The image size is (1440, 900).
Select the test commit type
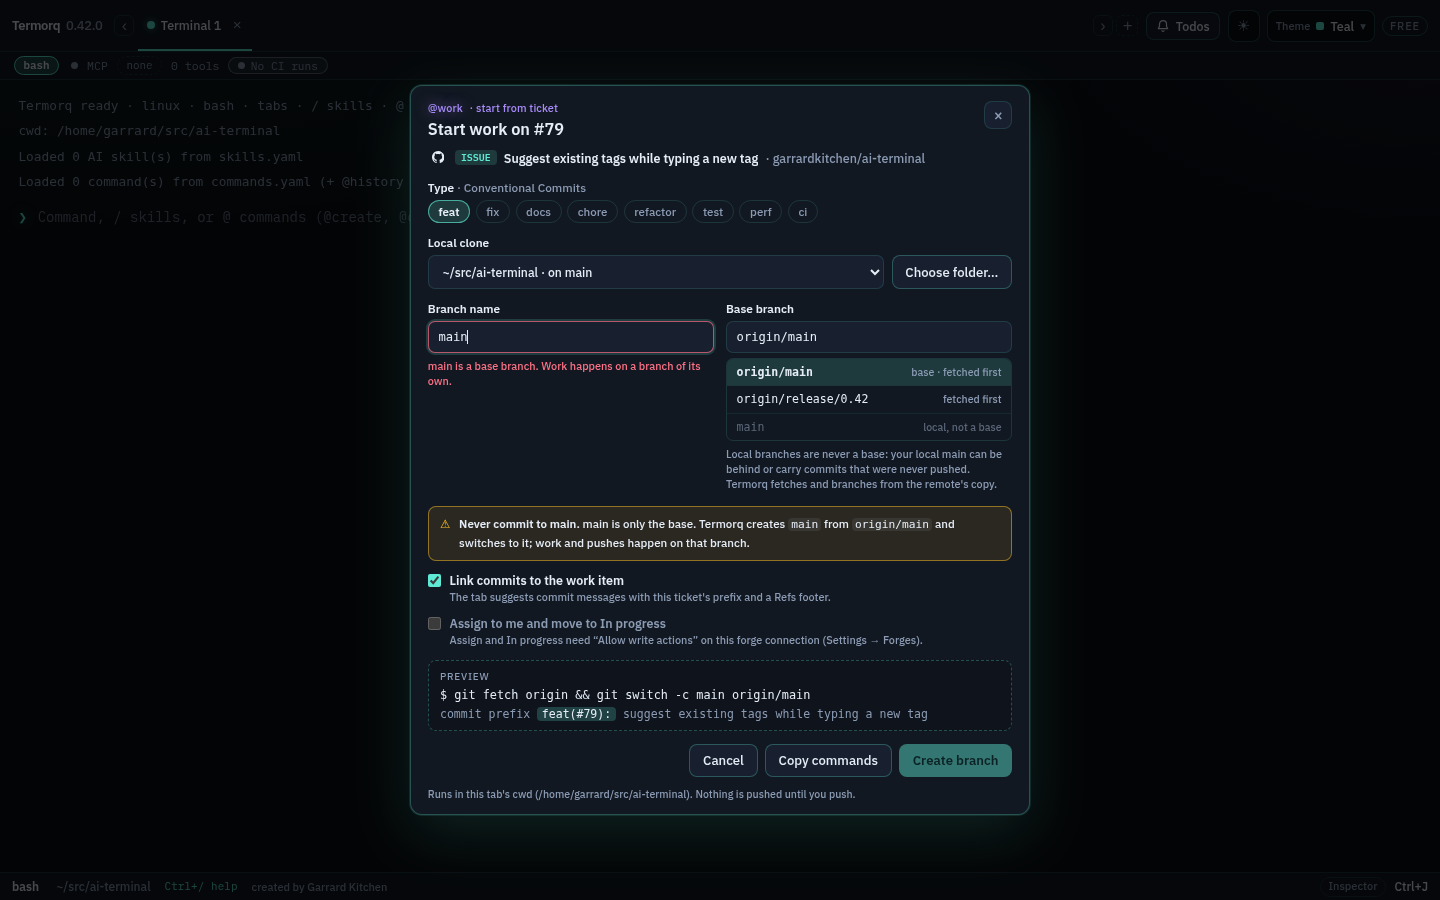coord(713,212)
